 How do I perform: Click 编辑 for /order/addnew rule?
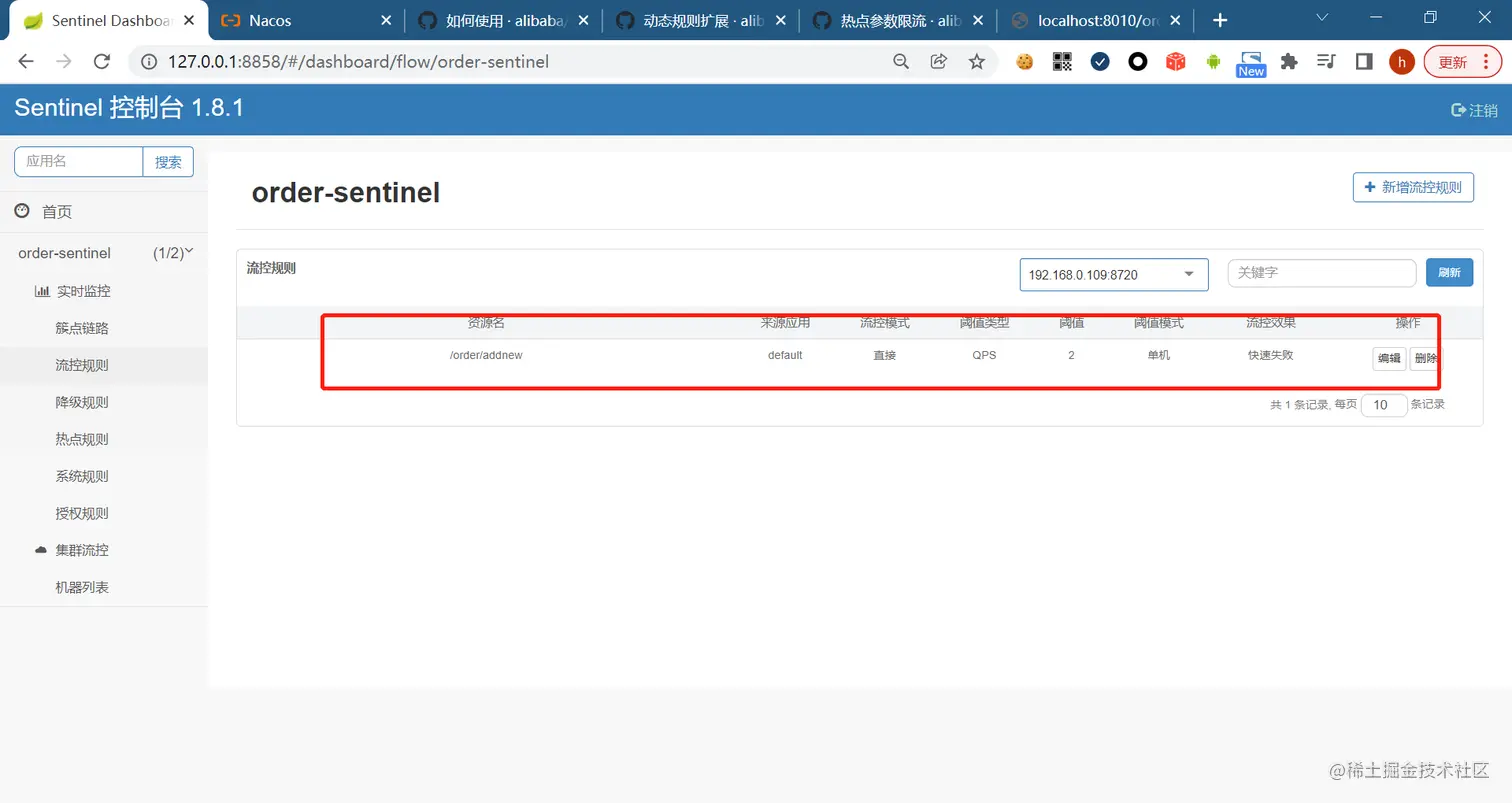click(1389, 359)
